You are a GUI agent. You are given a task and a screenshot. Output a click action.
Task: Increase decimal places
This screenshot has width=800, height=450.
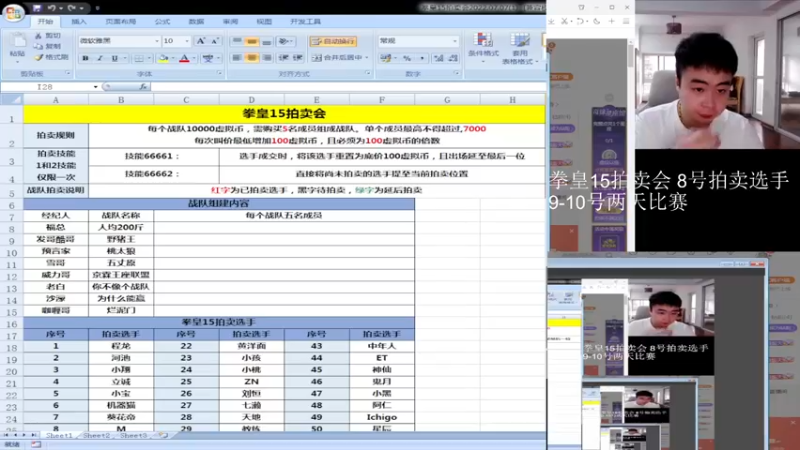438,58
